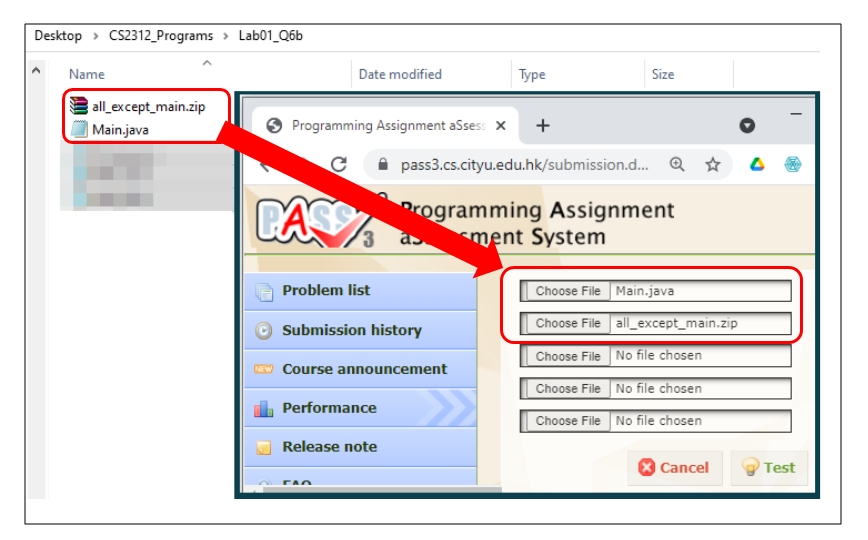Select the Main.java file in Explorer
Image resolution: width=868 pixels, height=540 pixels.
tap(120, 129)
